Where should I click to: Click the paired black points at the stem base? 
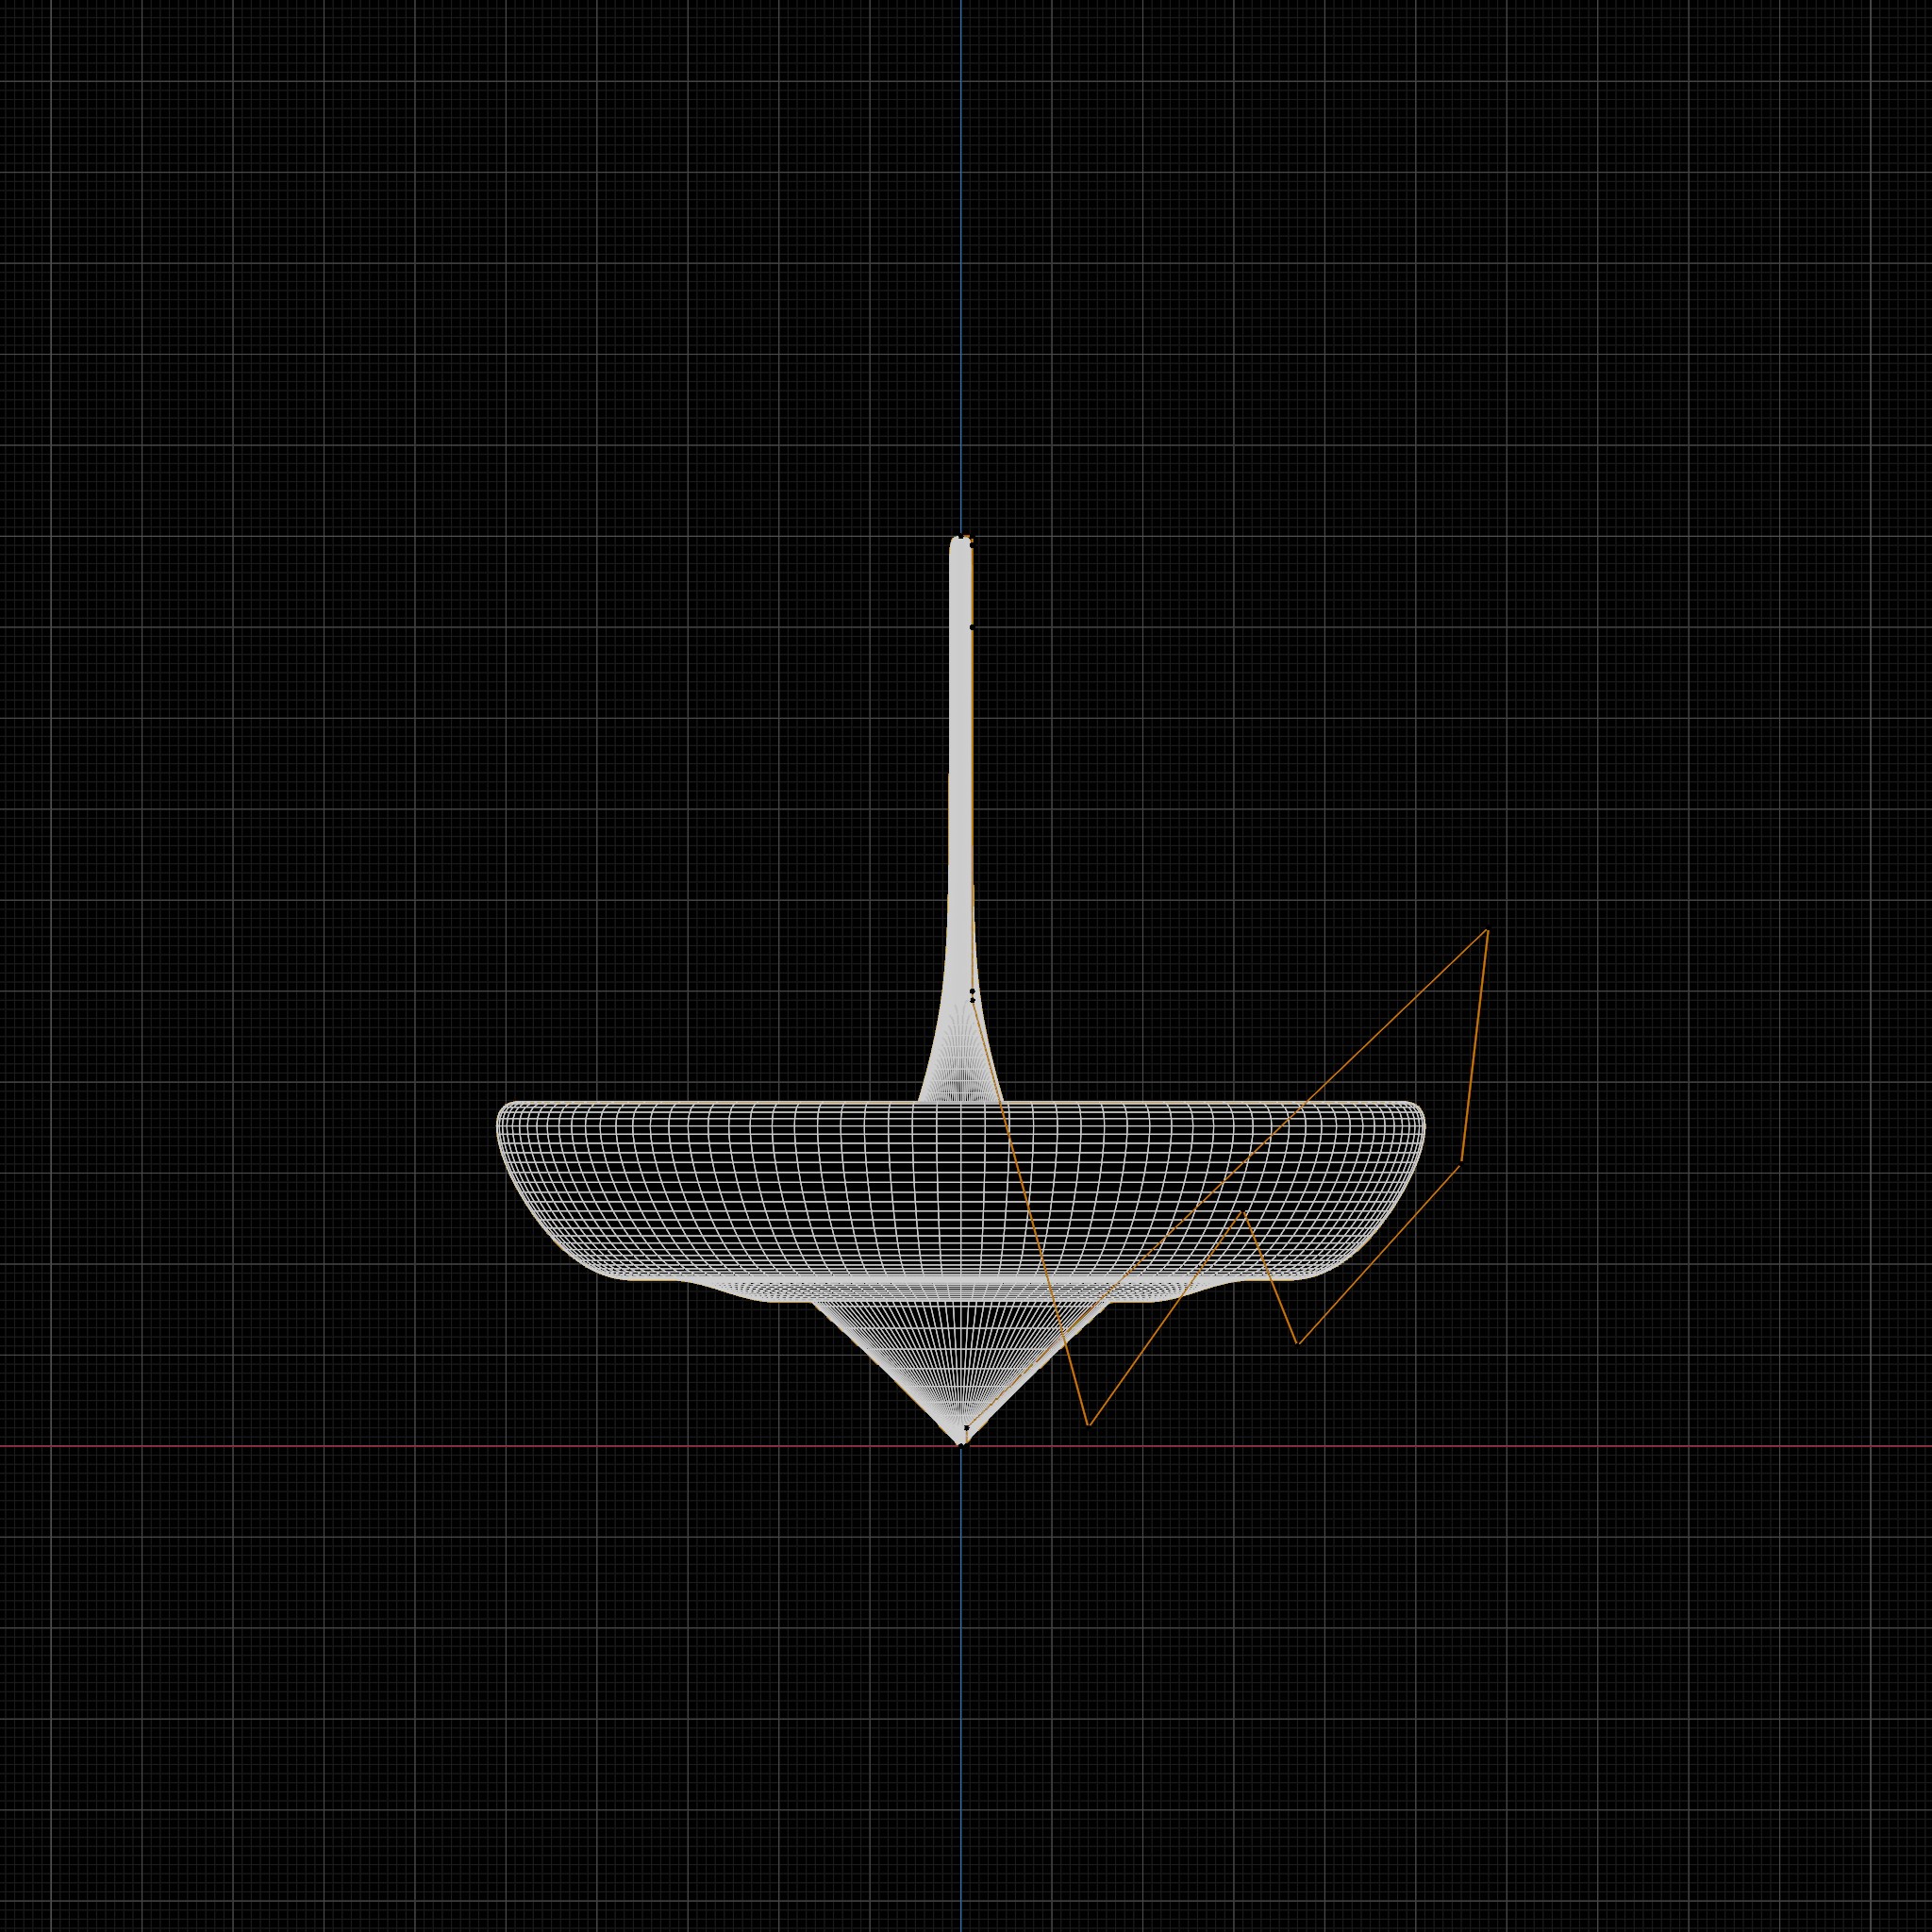972,995
